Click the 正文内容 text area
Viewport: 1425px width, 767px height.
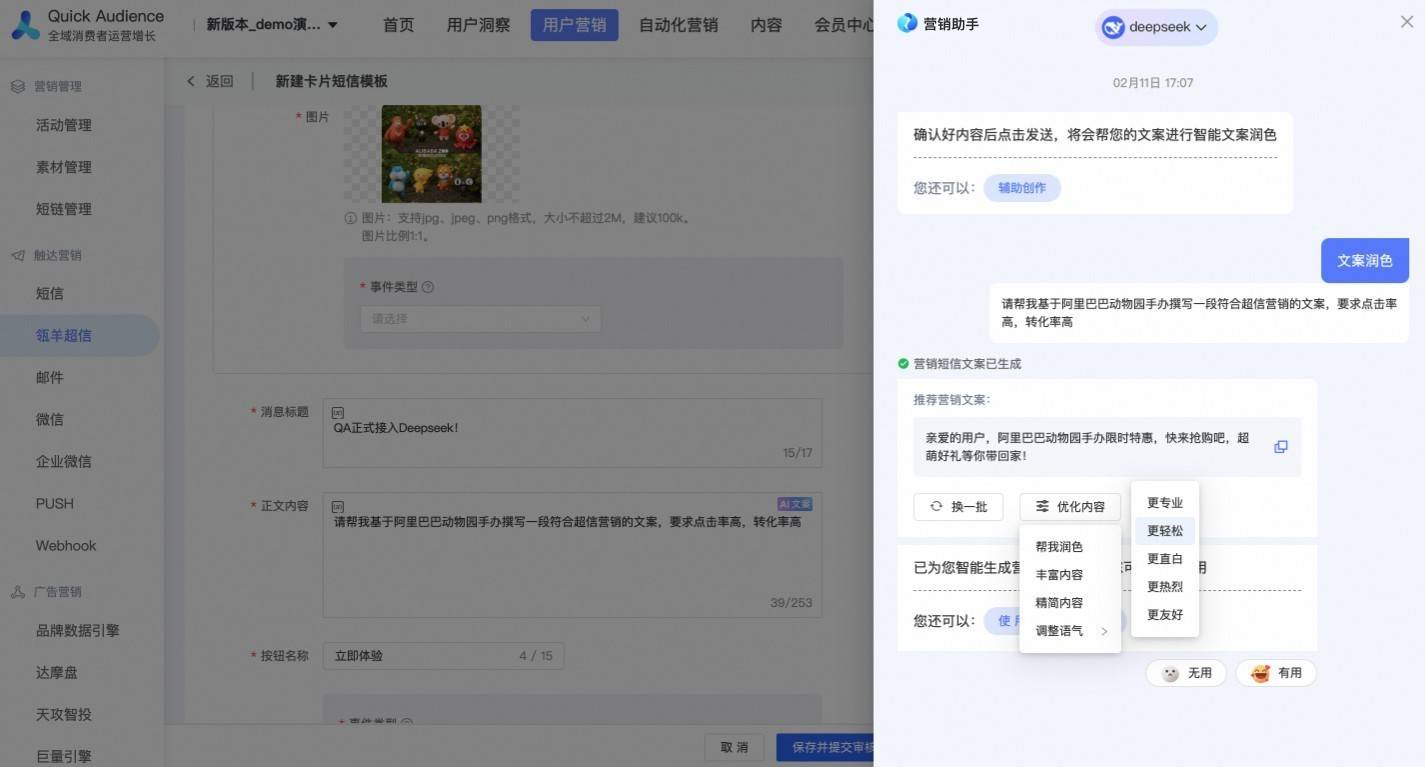pyautogui.click(x=572, y=554)
